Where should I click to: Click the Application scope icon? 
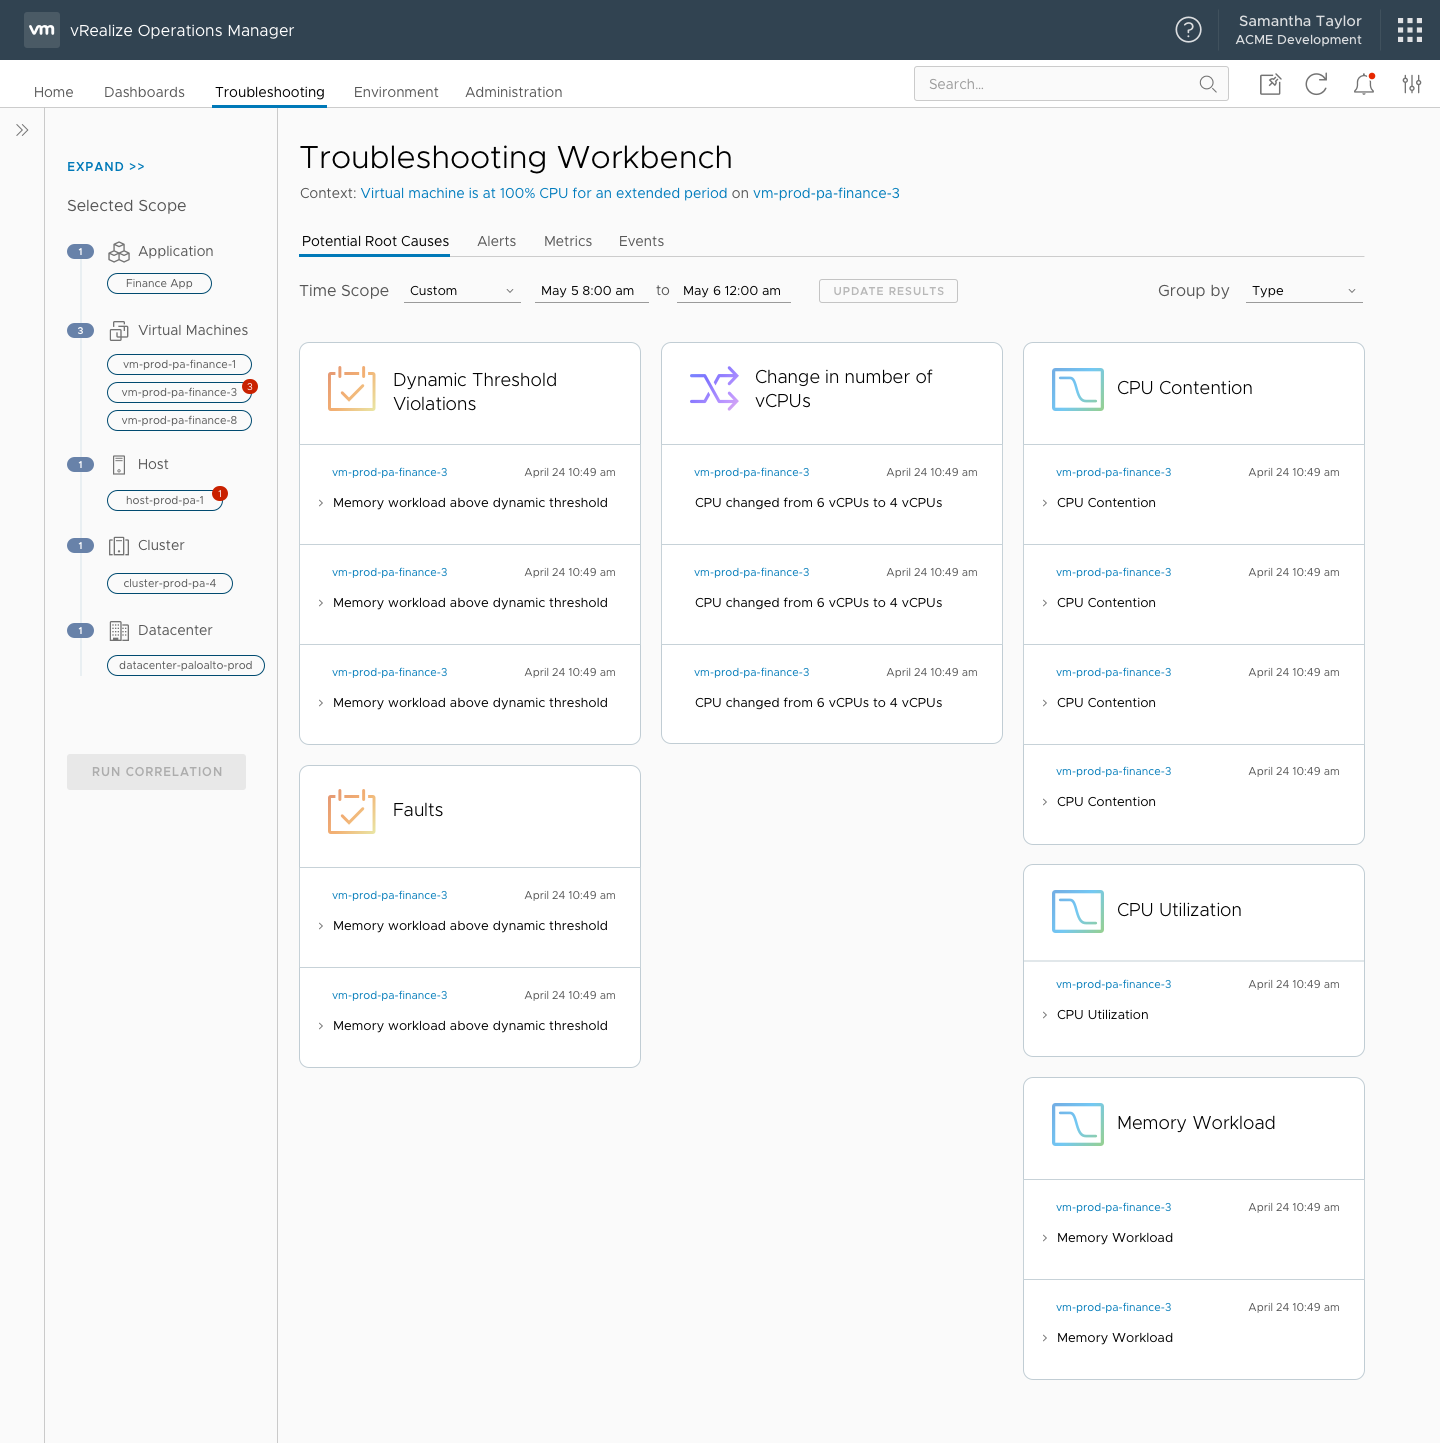click(x=119, y=251)
